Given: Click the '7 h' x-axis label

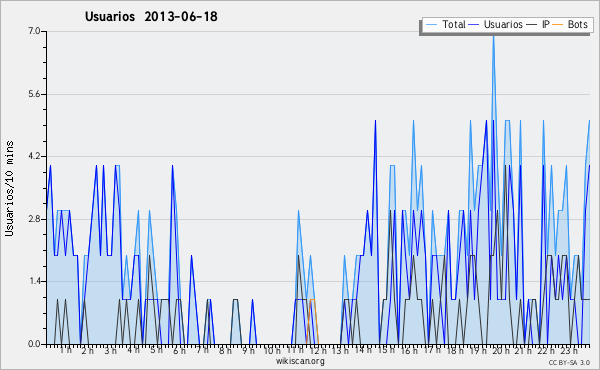Looking at the screenshot, I should point(202,350).
